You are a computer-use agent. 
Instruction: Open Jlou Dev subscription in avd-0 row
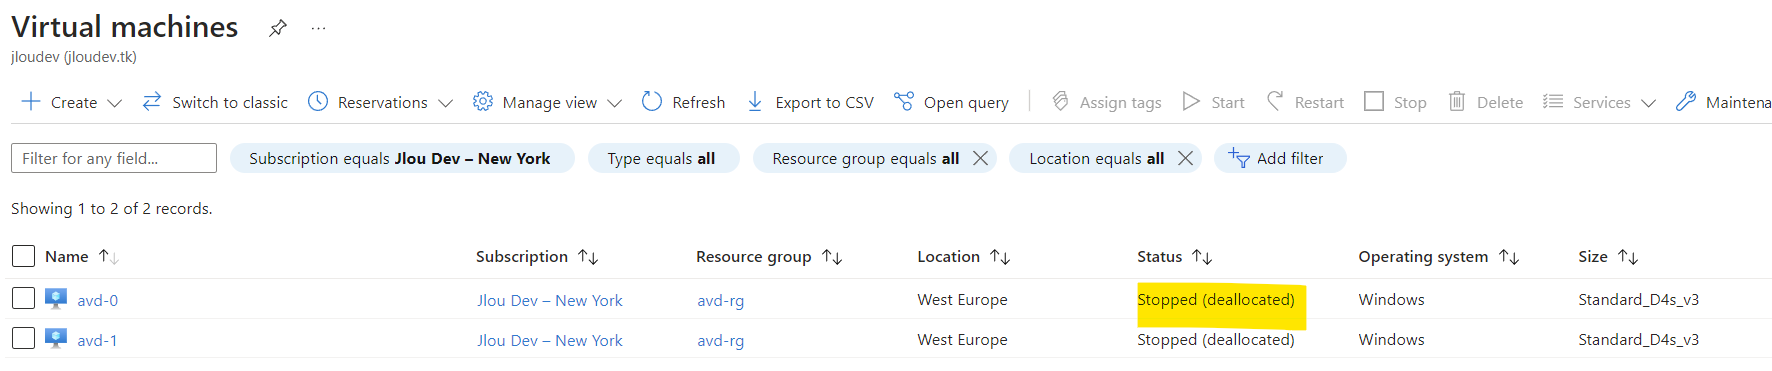(550, 300)
